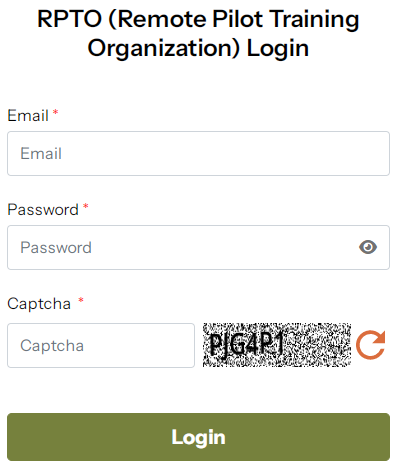This screenshot has width=397, height=476.
Task: Click the noisy blank area of captcha image
Action: [x=318, y=345]
